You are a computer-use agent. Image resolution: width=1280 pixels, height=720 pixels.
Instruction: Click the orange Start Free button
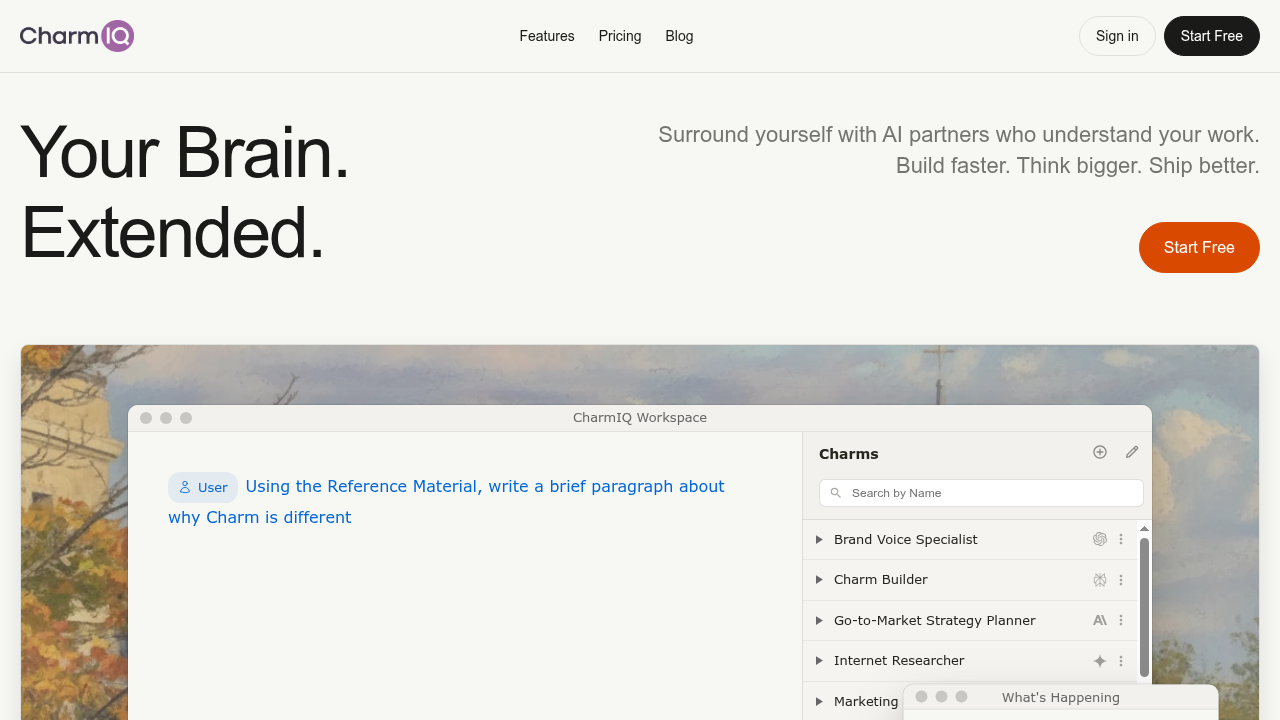coord(1199,247)
